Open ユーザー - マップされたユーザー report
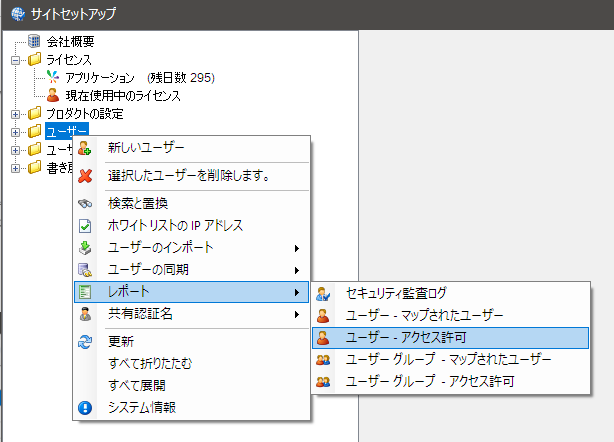This screenshot has height=442, width=614. pyautogui.click(x=451, y=316)
